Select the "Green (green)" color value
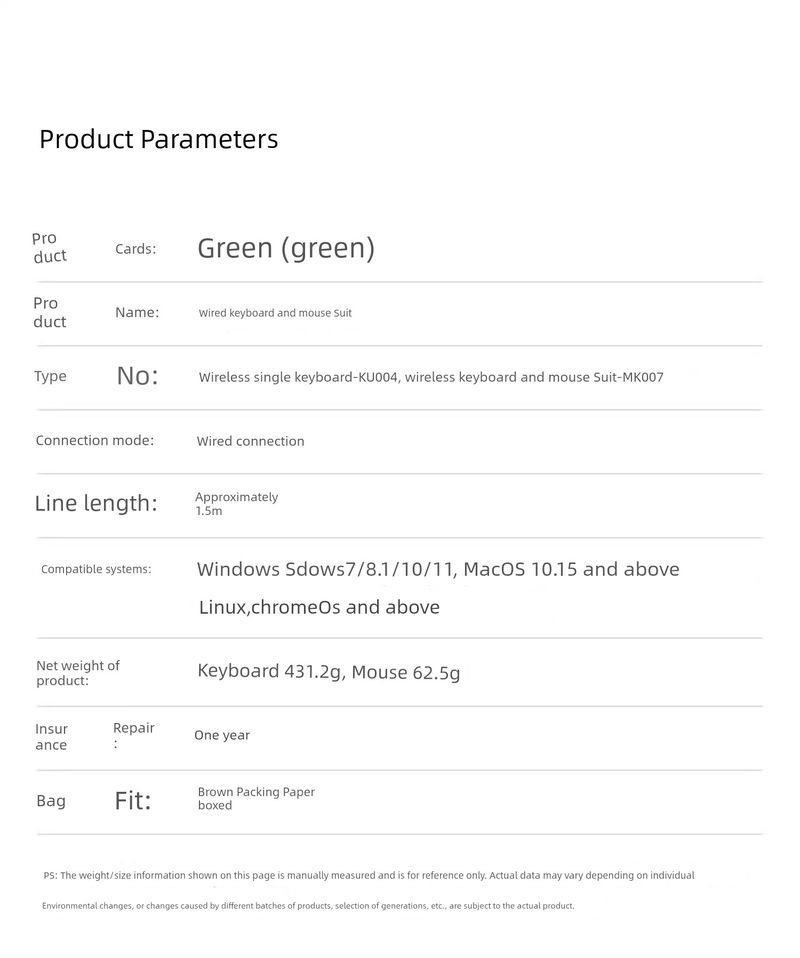 [285, 248]
